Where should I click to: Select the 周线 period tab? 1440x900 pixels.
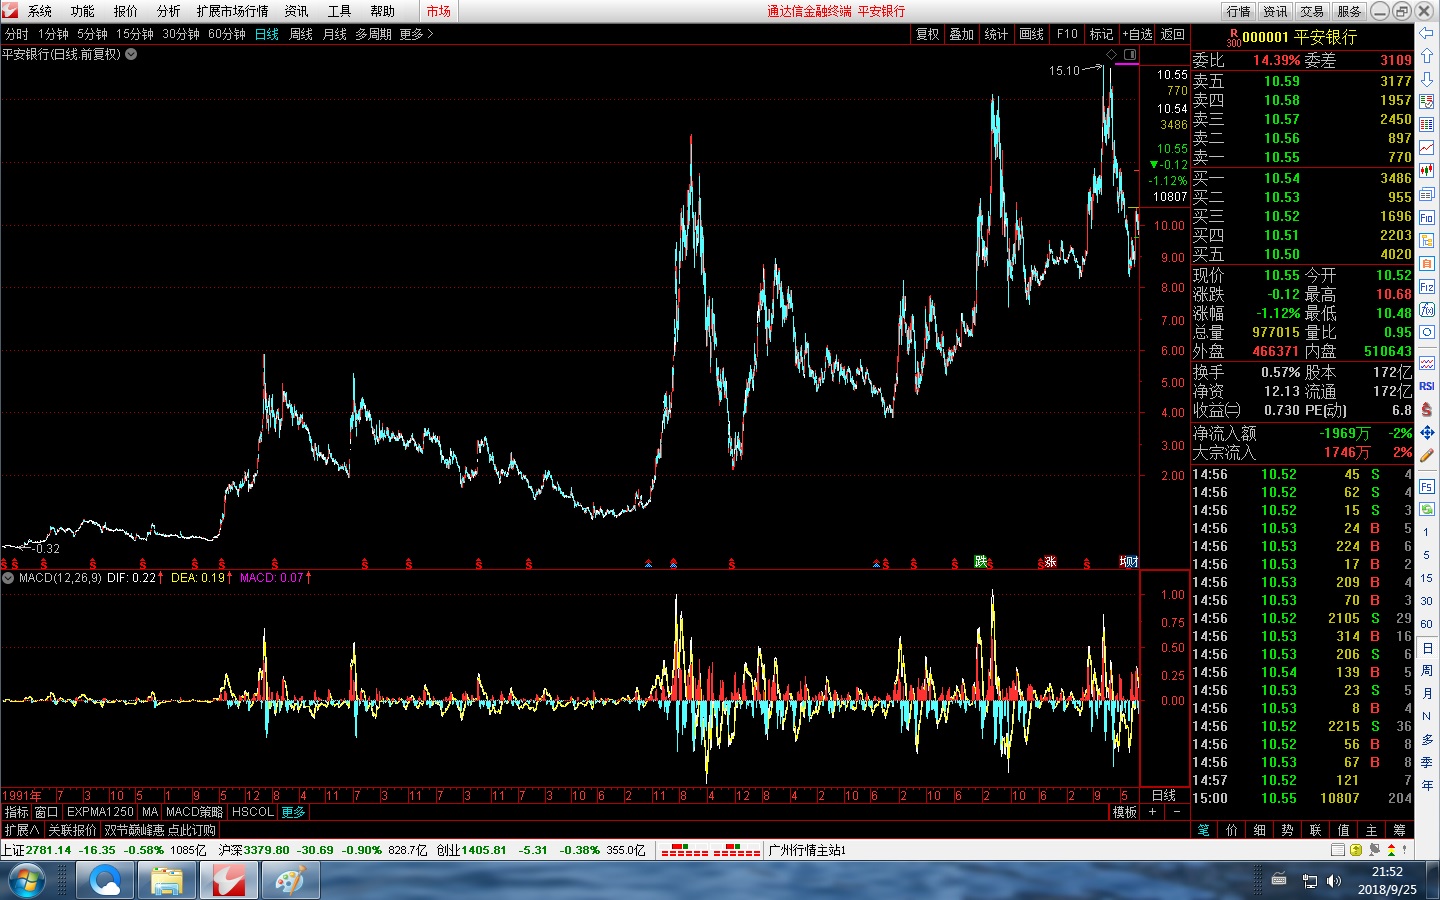301,34
